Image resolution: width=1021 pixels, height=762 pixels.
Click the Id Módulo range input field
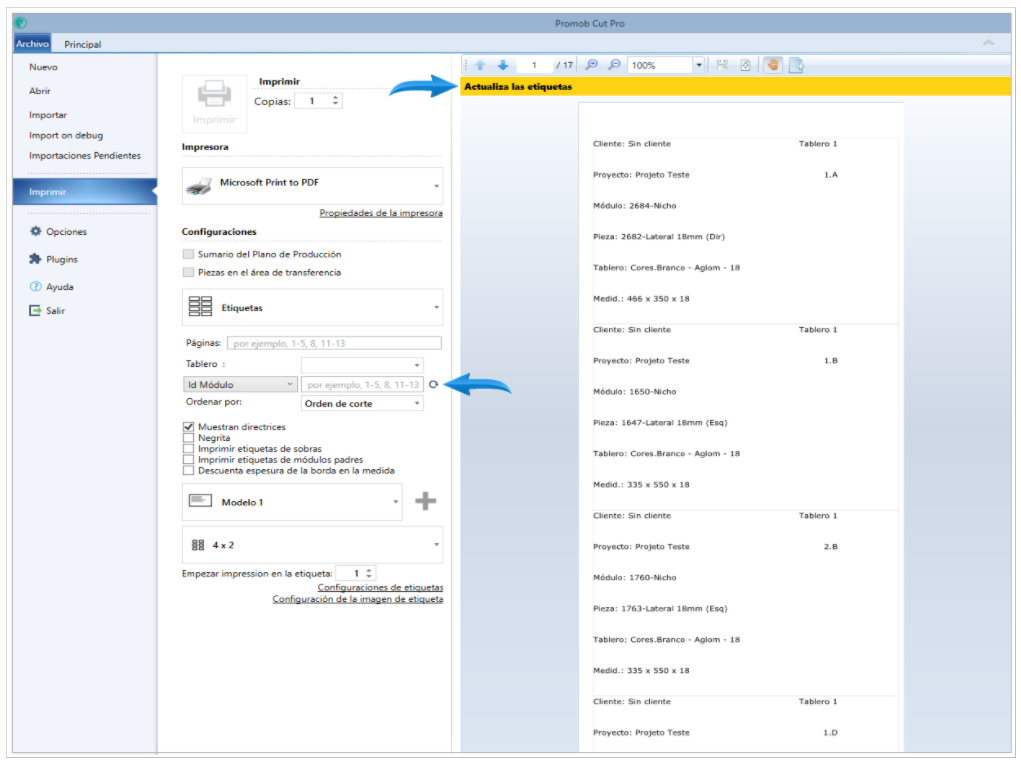[362, 385]
